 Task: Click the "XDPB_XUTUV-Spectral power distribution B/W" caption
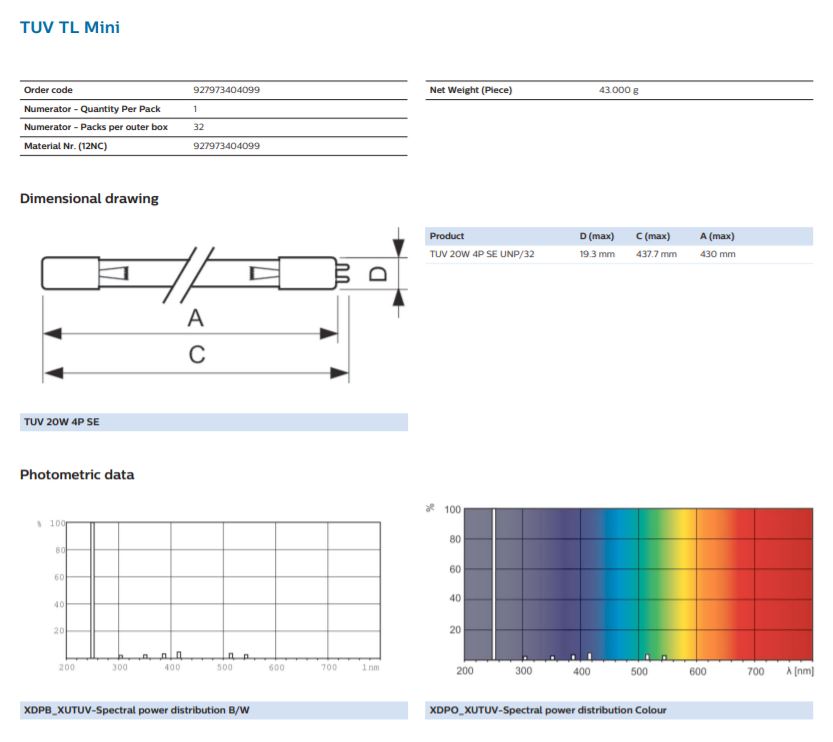(x=137, y=710)
